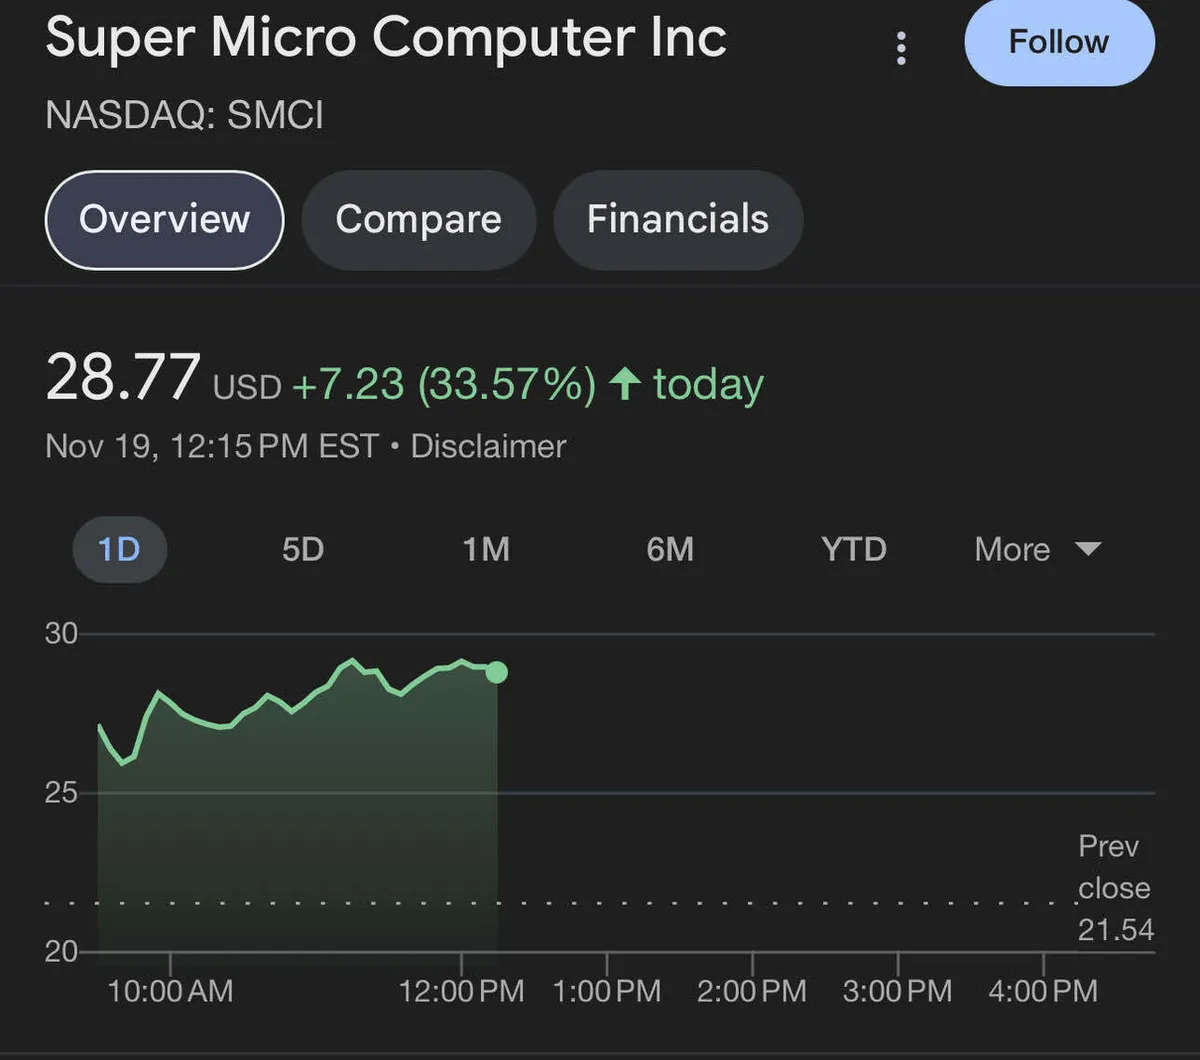The image size is (1200, 1060).
Task: Select the 1D time range
Action: pos(119,549)
